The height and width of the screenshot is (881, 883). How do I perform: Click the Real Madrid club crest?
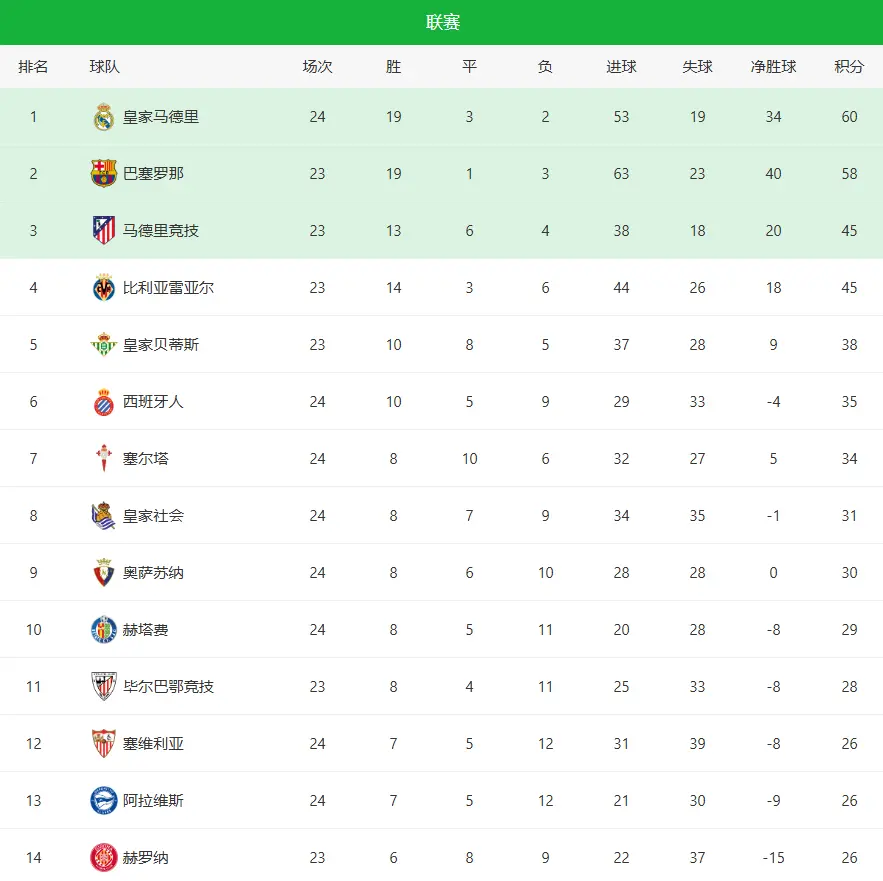(104, 117)
